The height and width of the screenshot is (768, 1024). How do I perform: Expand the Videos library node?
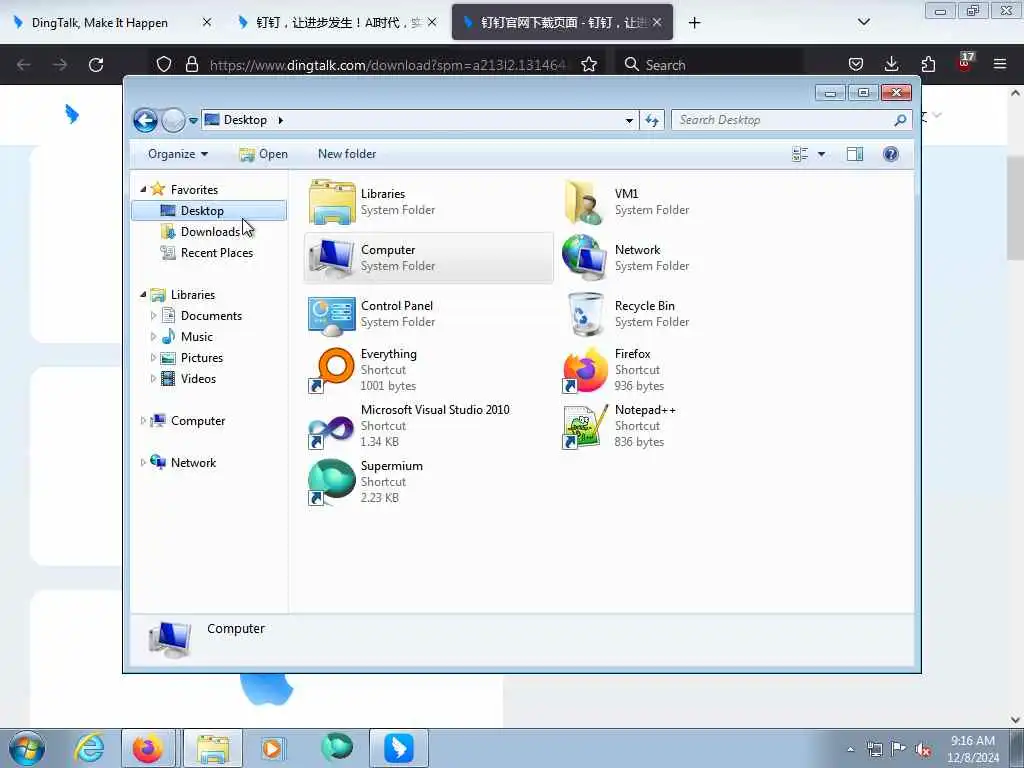click(x=153, y=379)
